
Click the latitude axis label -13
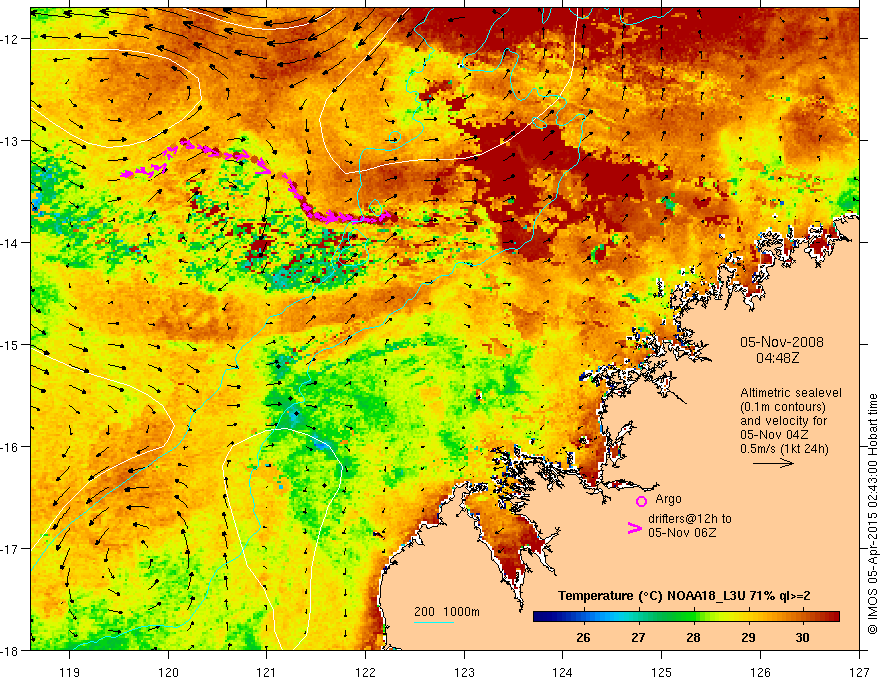[x=10, y=141]
